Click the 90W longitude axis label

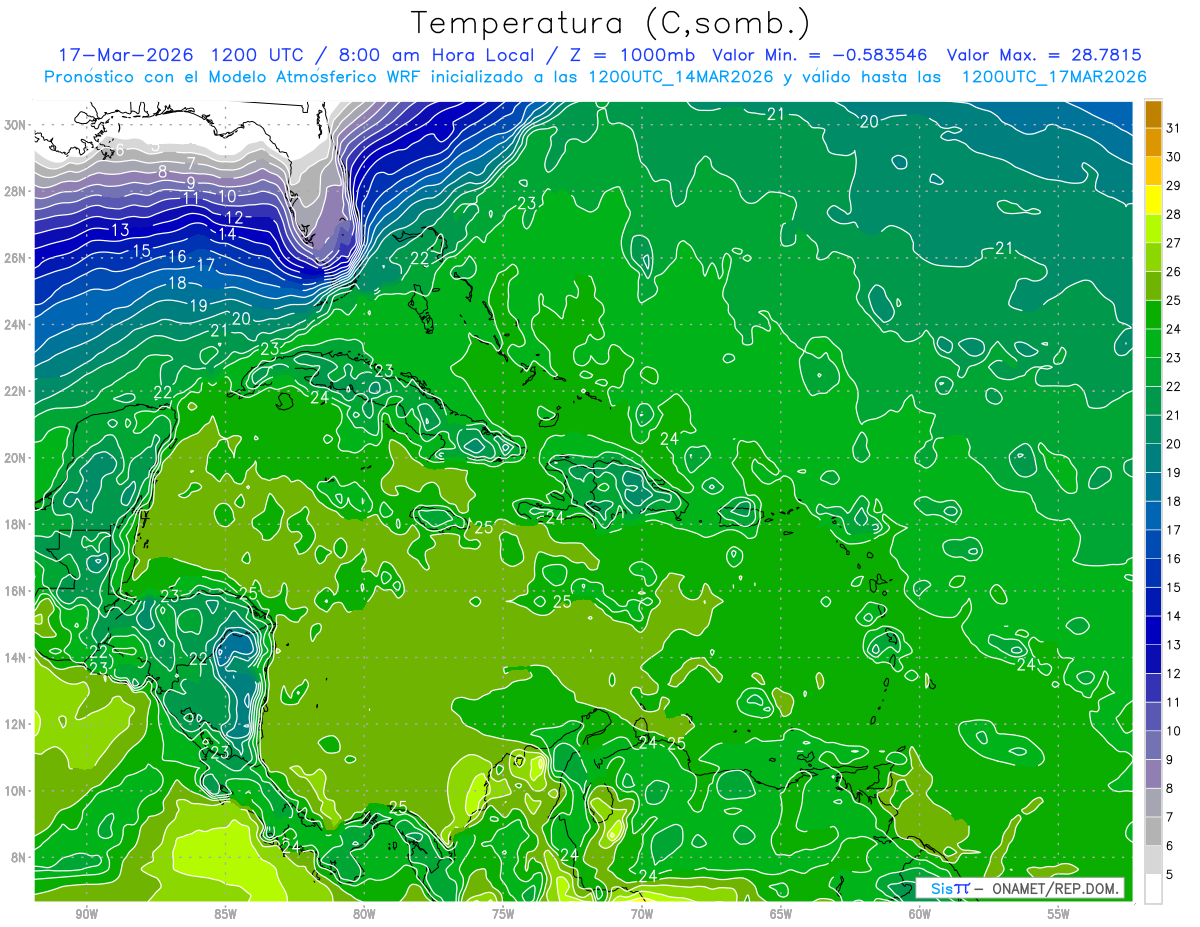click(x=87, y=914)
